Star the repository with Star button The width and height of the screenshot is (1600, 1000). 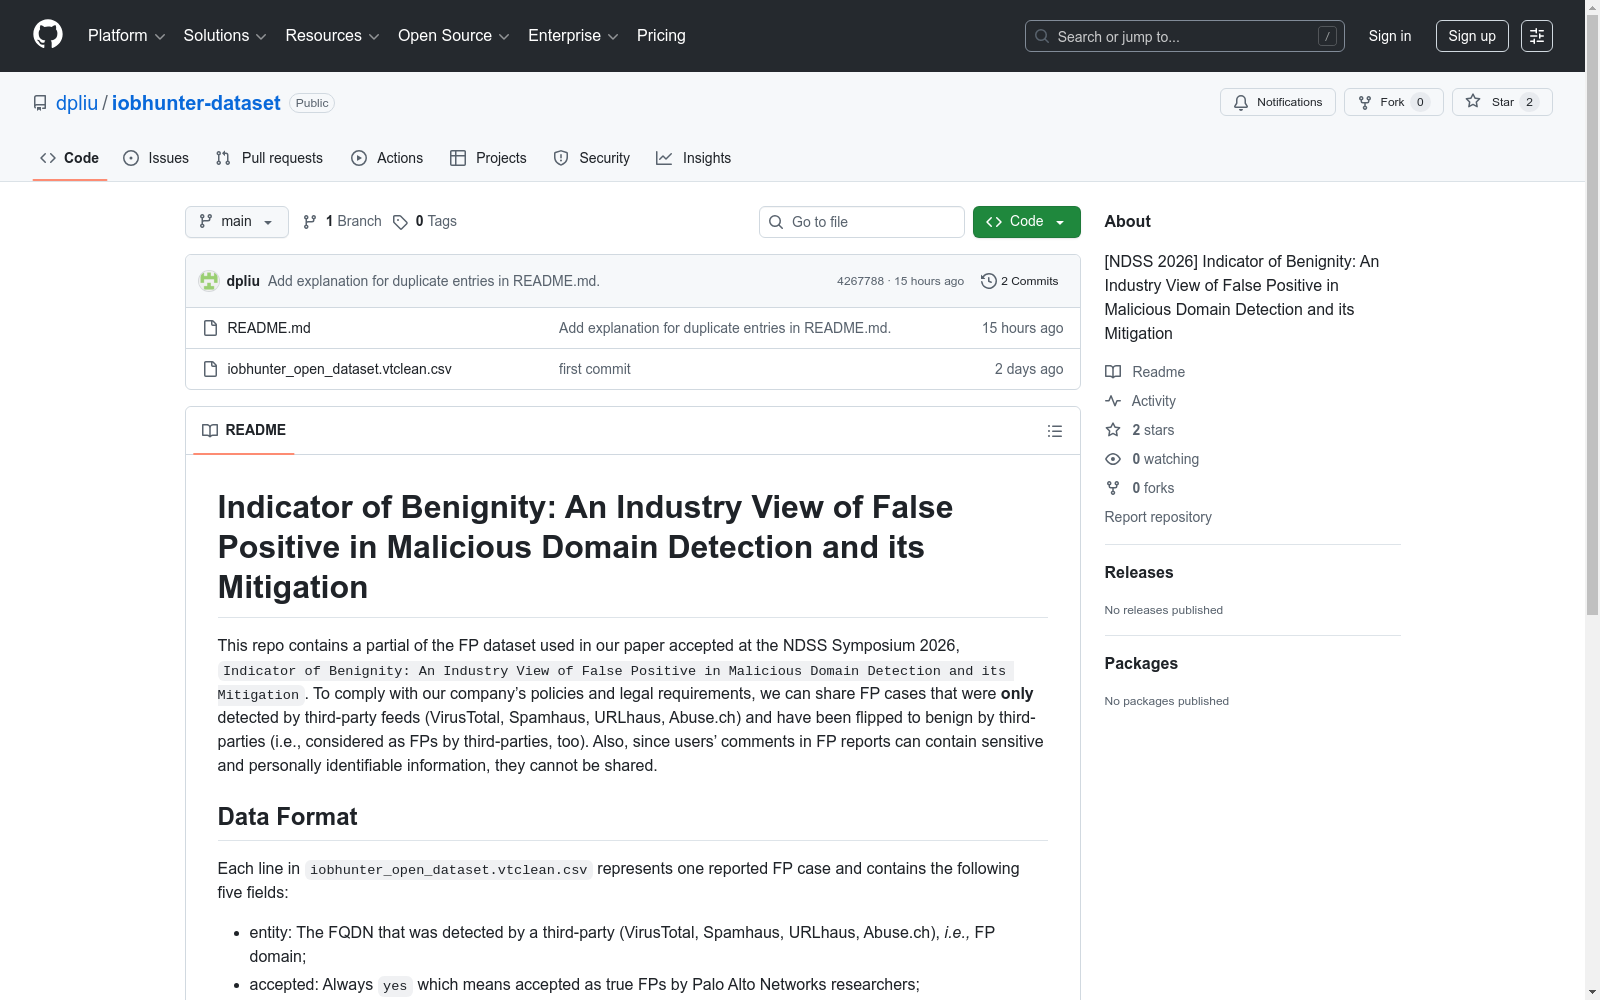1502,102
